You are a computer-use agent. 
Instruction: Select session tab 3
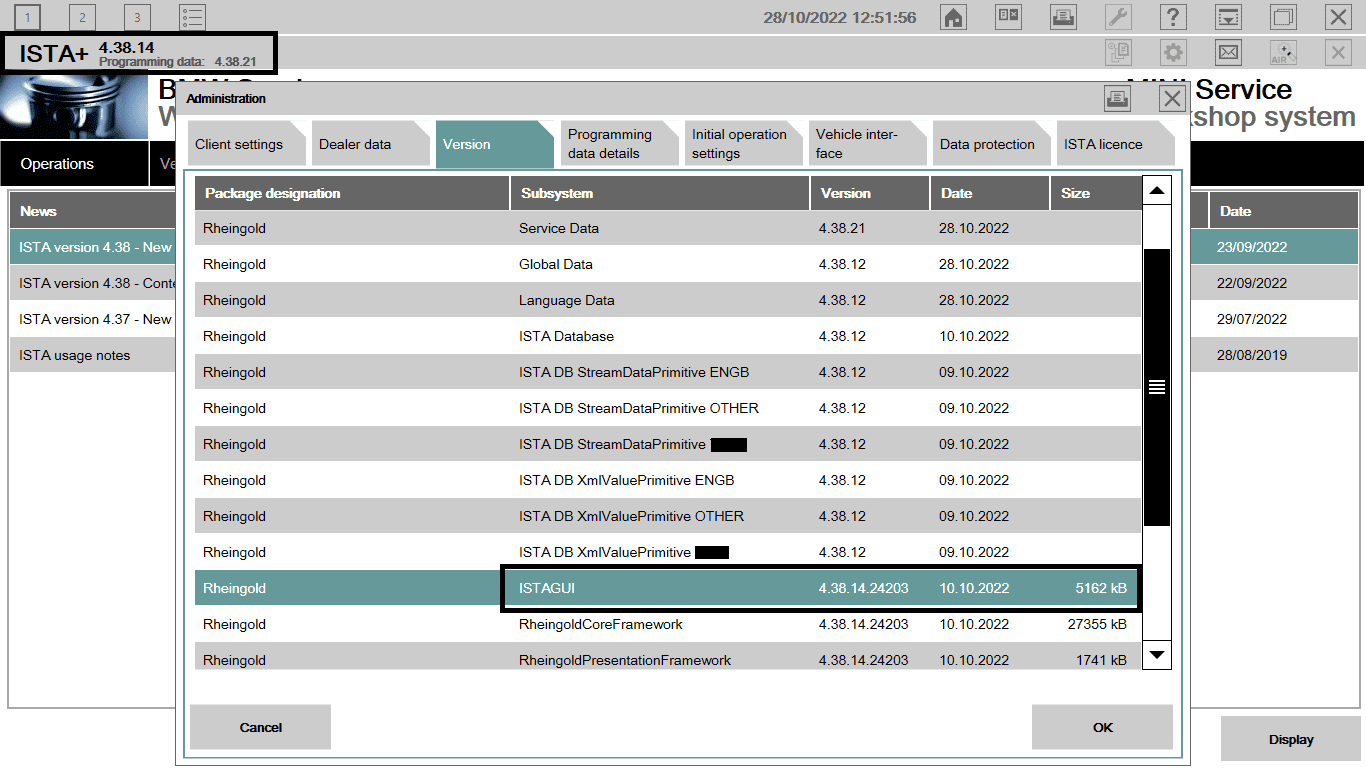tap(138, 17)
